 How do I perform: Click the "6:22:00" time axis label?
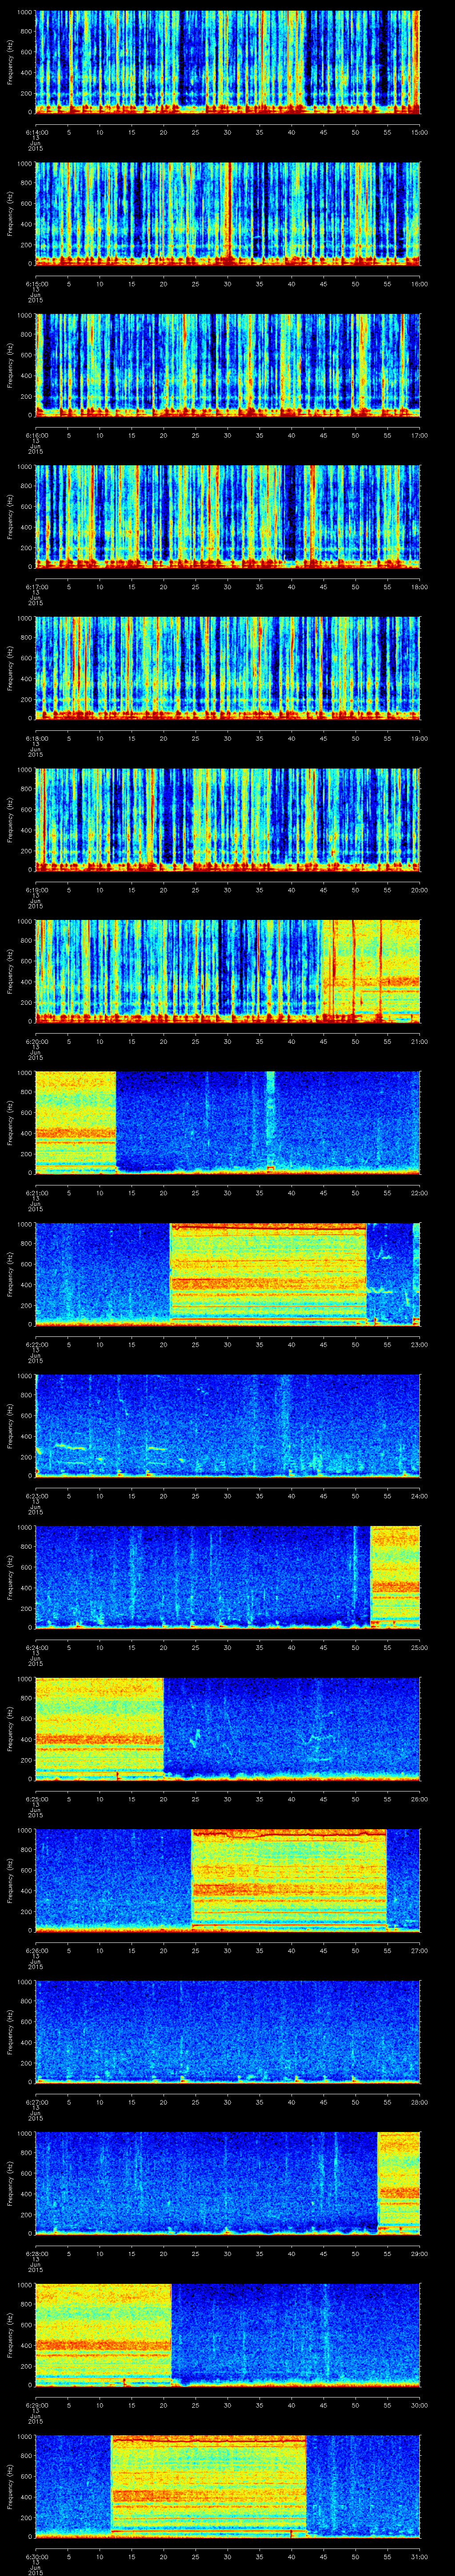pos(36,1344)
